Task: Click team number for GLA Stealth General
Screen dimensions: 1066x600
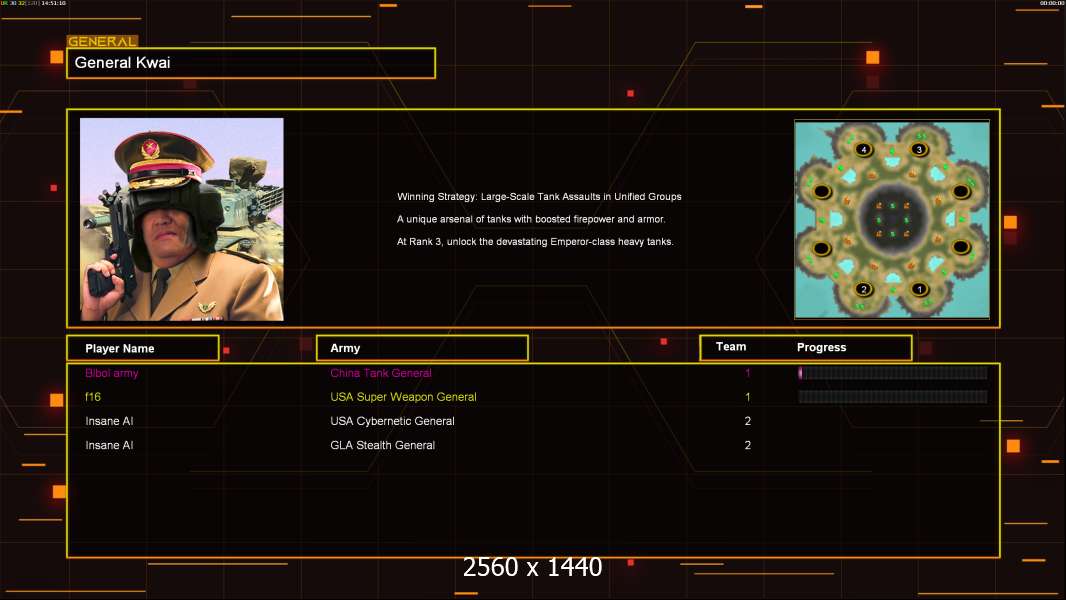Action: (748, 445)
